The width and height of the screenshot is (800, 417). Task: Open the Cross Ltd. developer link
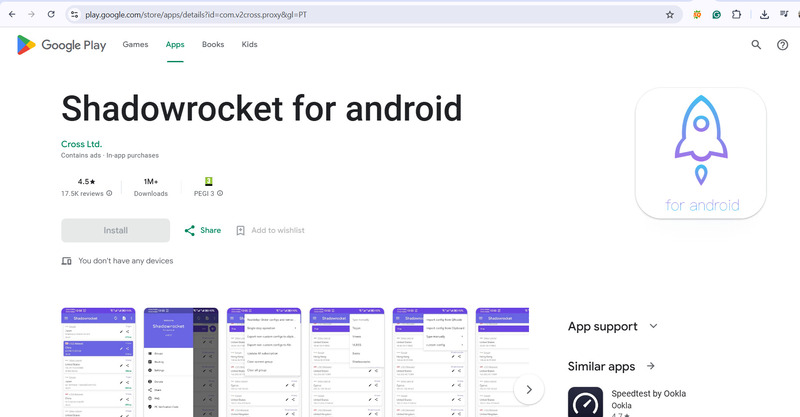point(82,144)
